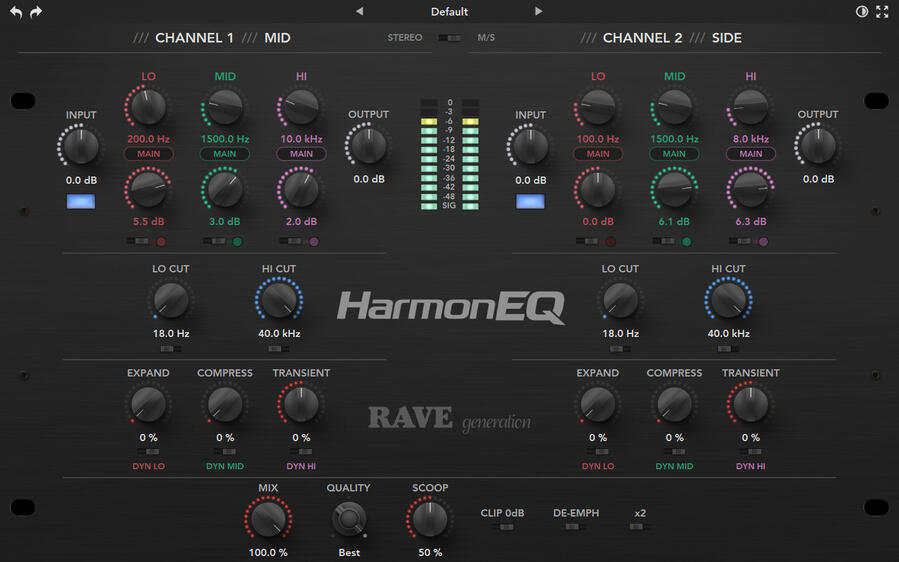Toggle Channel 1 HI CUT switch under 40.0 kHz
899x562 pixels.
pos(279,349)
